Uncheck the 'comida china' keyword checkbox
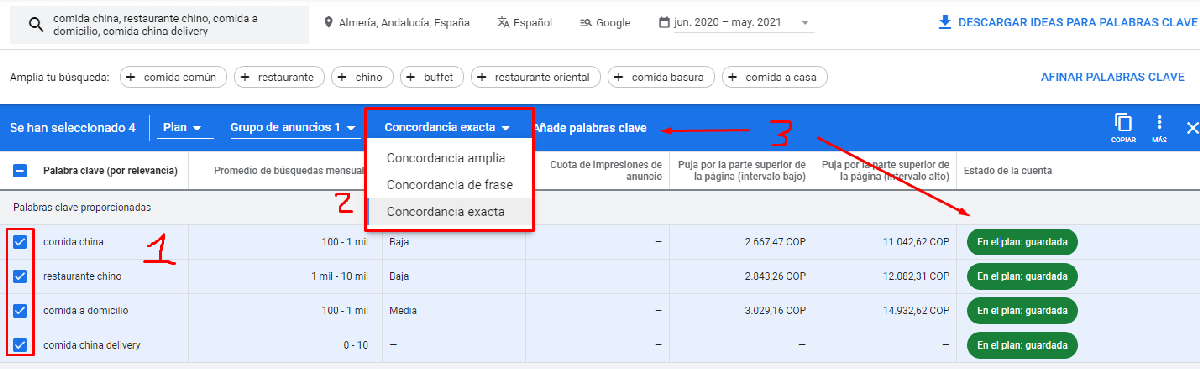This screenshot has height=369, width=1200. (x=19, y=241)
